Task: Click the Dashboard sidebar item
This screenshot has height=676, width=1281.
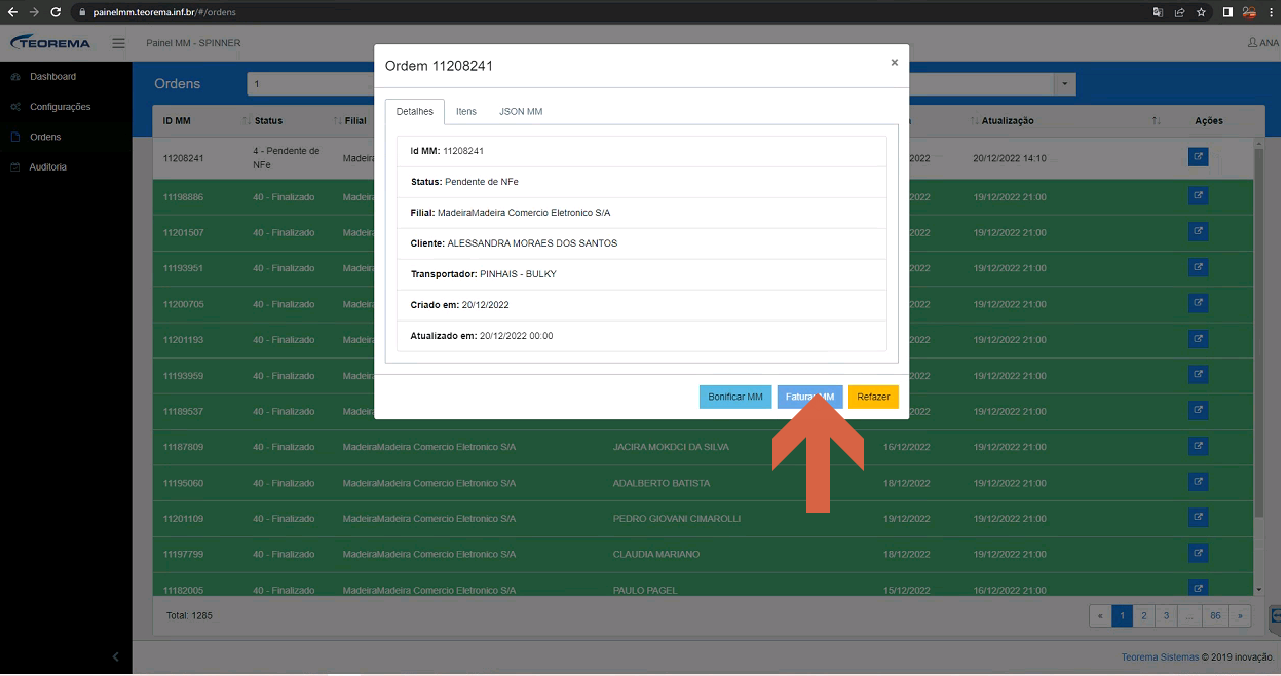Action: point(52,76)
